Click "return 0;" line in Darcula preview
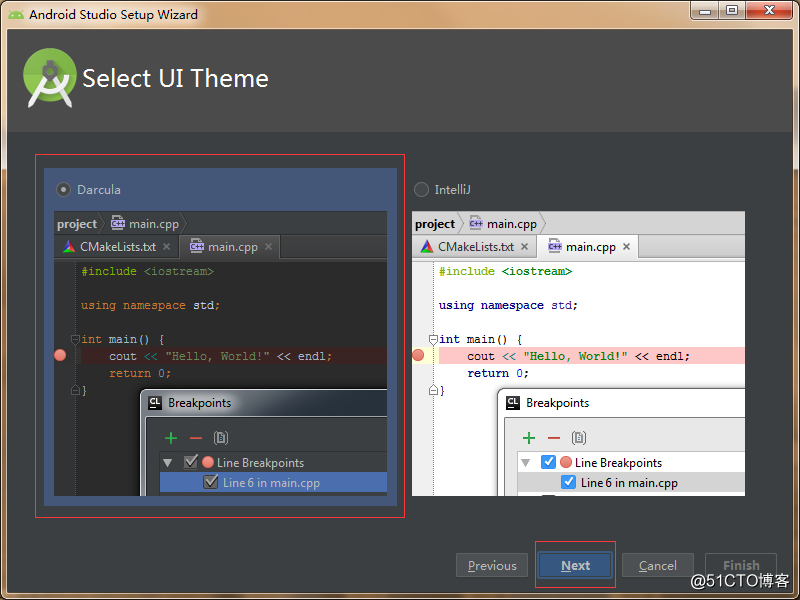This screenshot has width=800, height=600. (140, 373)
